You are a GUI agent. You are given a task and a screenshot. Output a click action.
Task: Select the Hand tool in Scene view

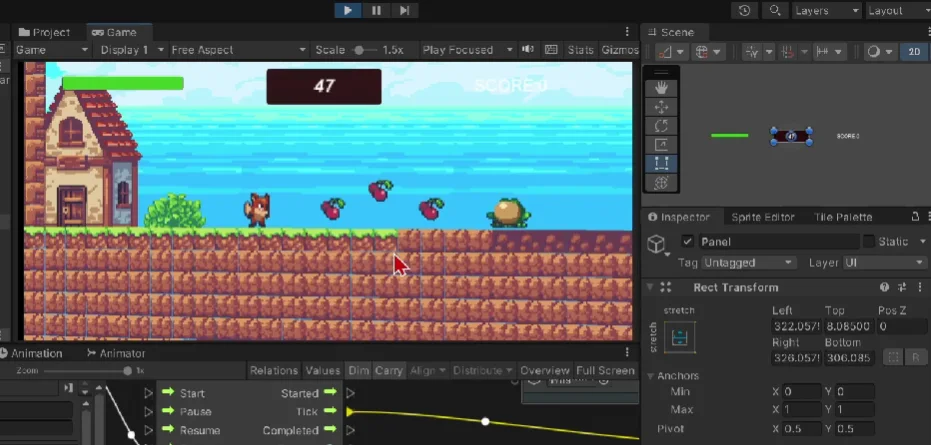pos(661,88)
